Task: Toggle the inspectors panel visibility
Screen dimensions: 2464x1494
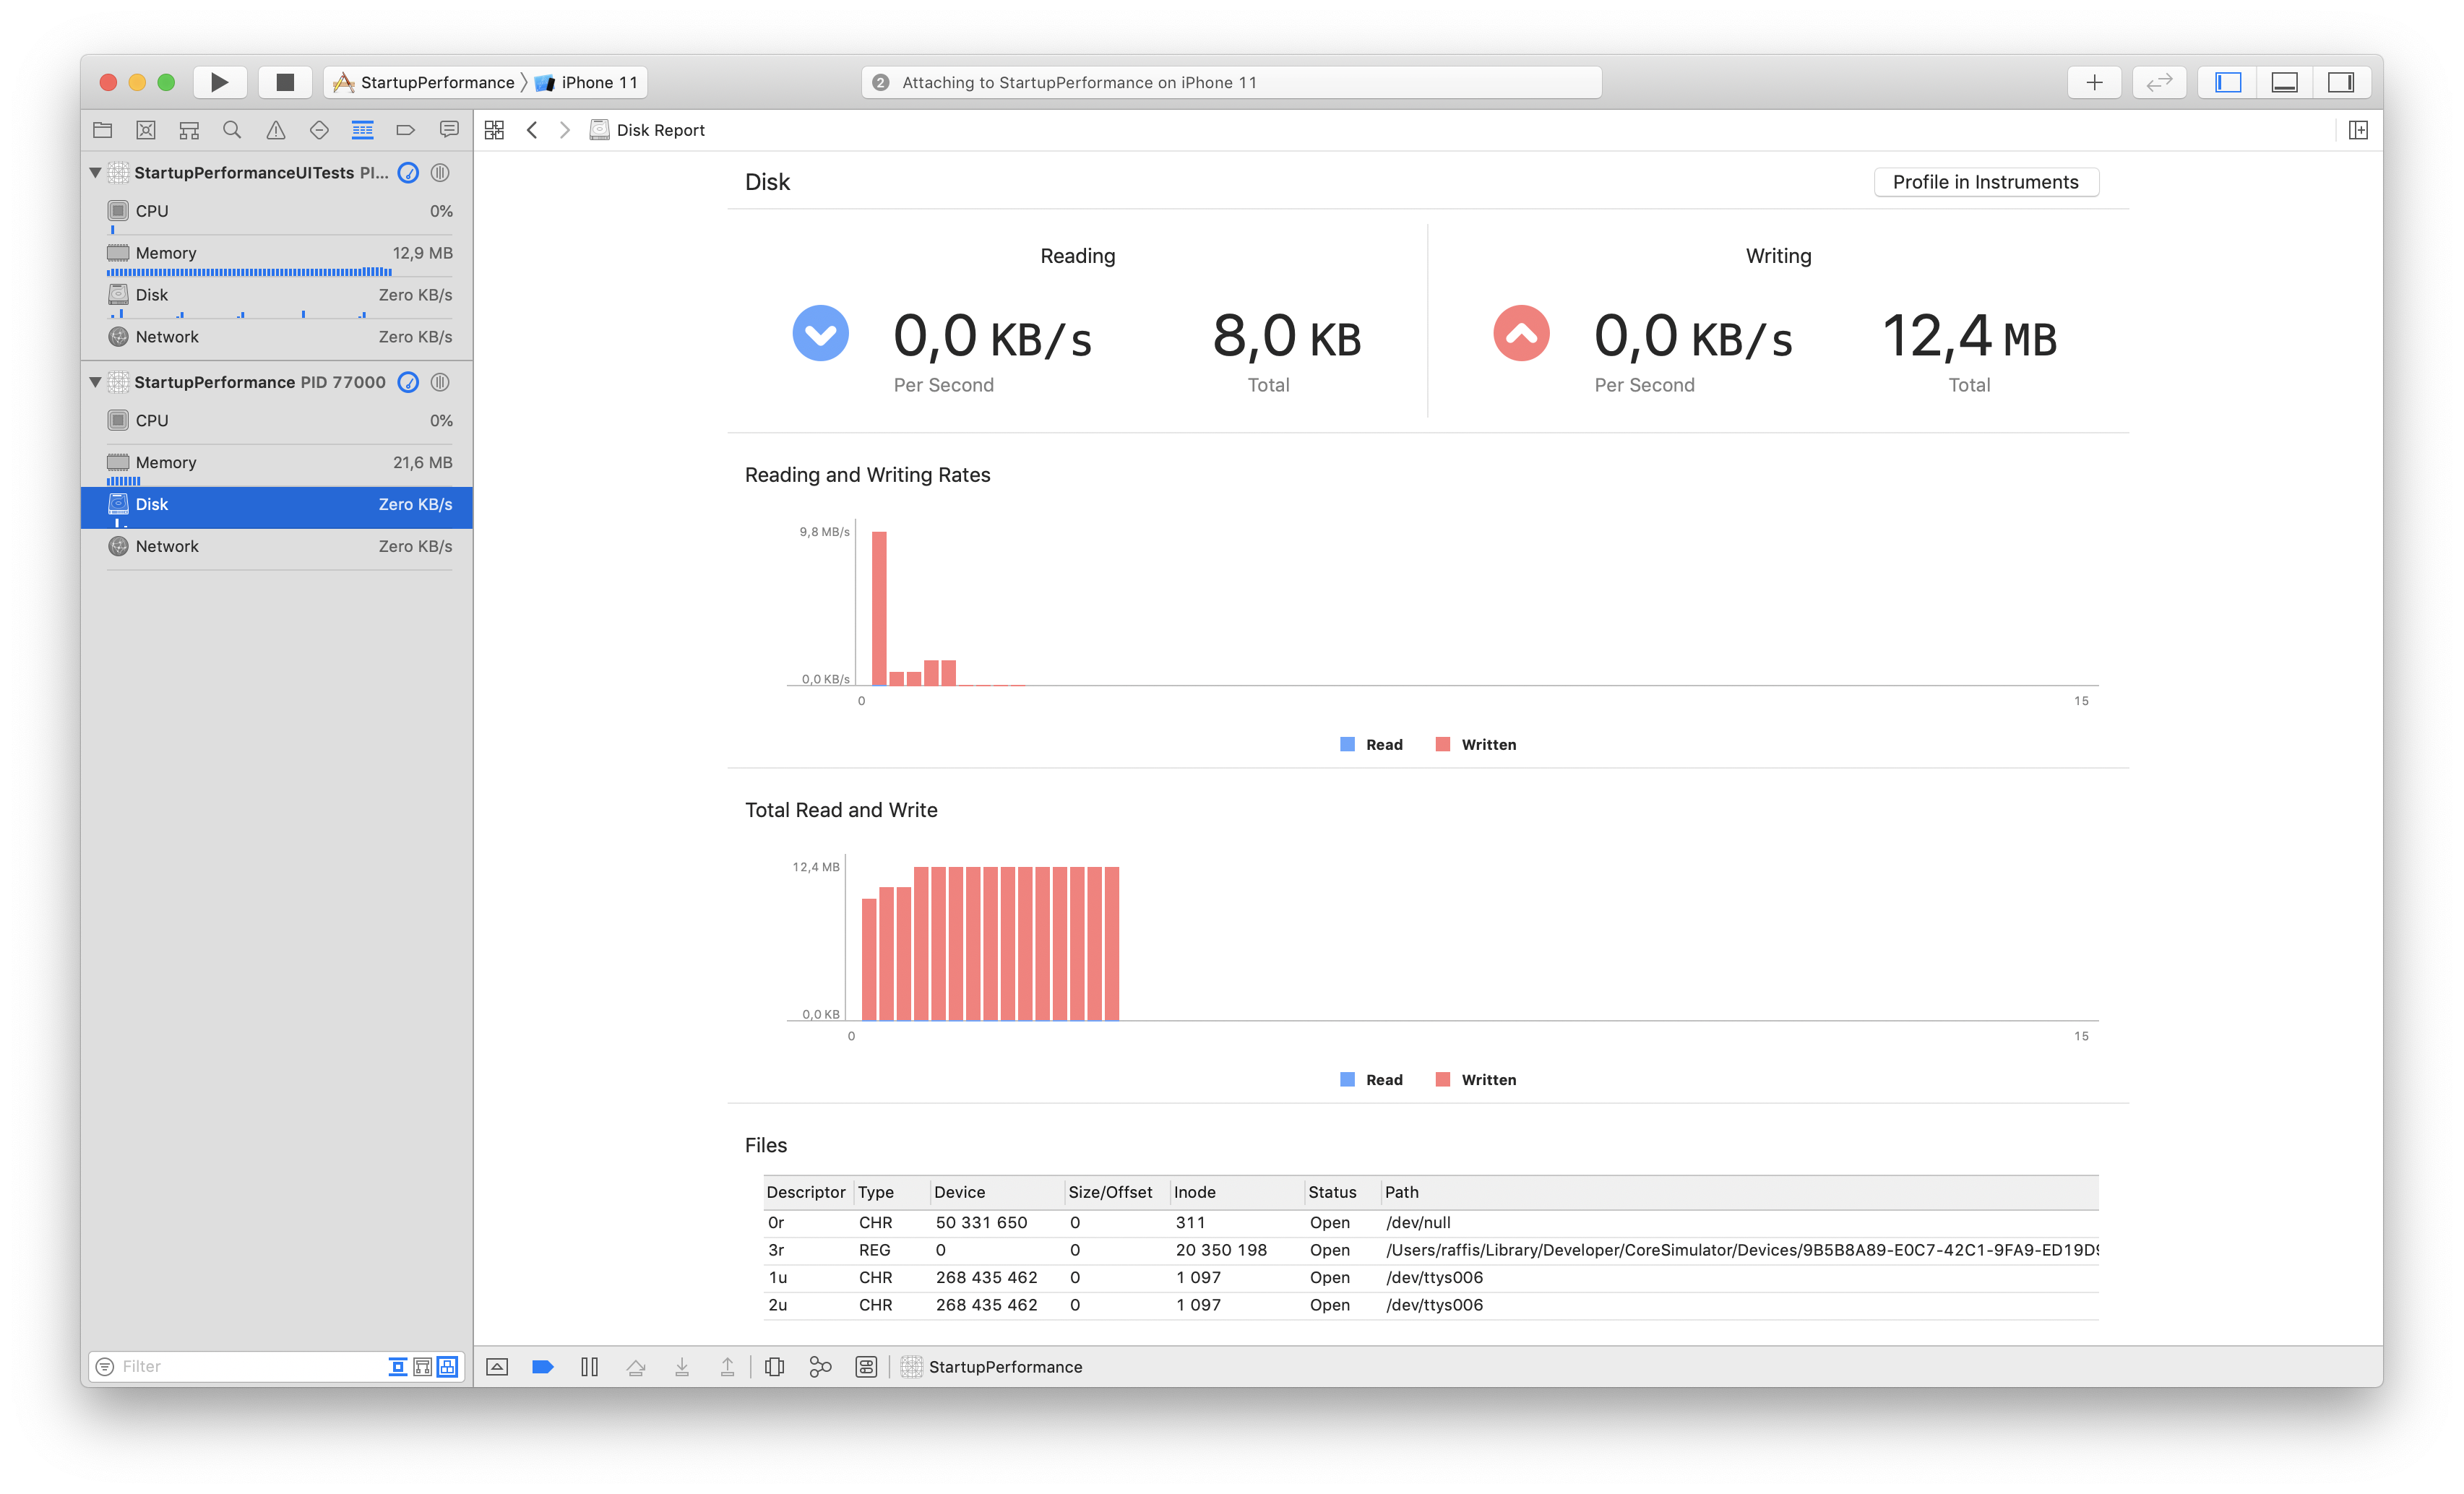Action: click(2341, 82)
